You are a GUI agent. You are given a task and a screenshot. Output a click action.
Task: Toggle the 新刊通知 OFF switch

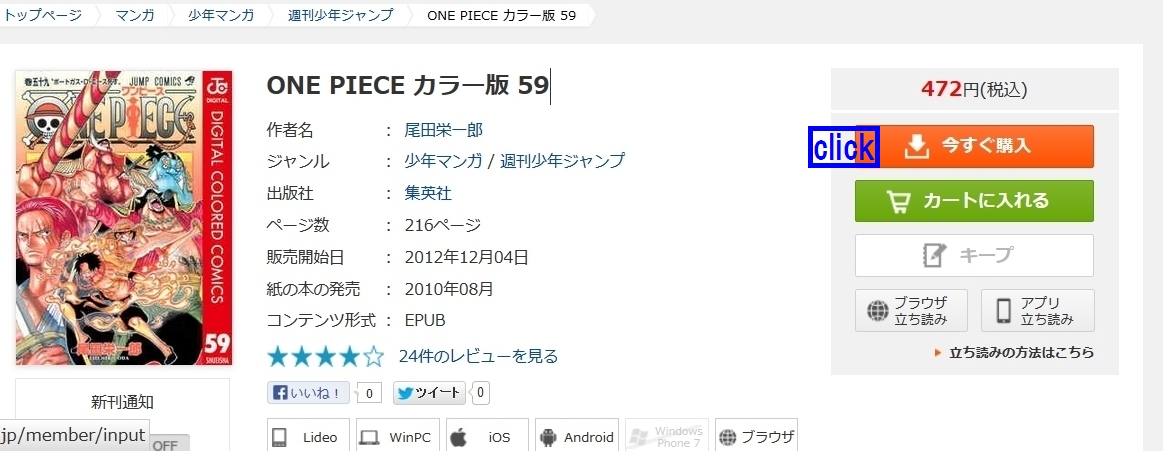171,444
